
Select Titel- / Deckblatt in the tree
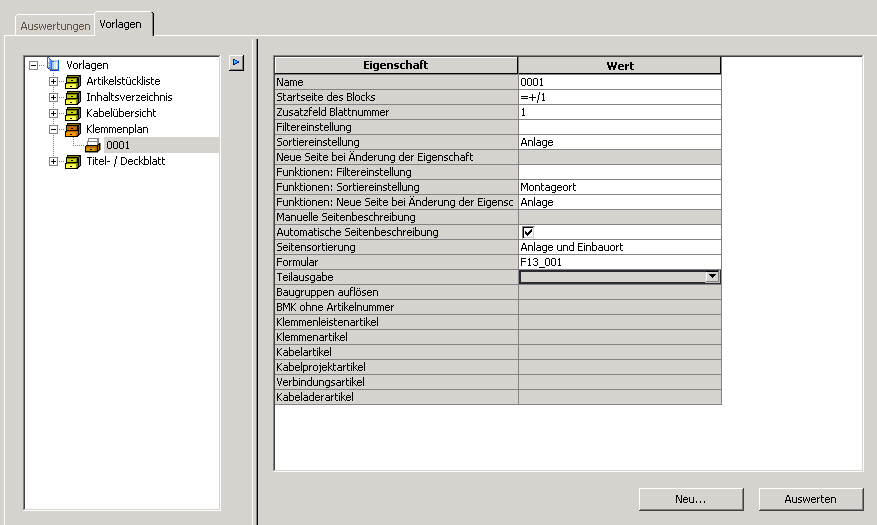126,161
